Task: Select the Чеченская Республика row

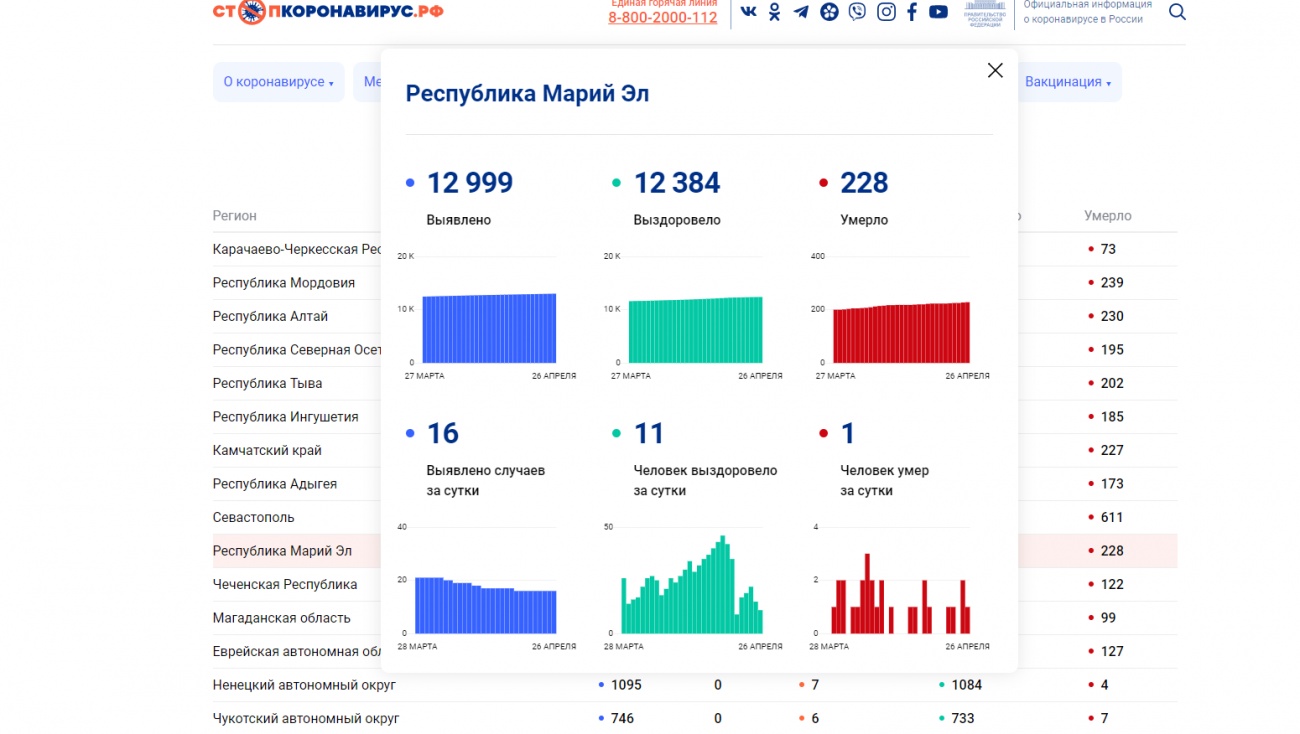Action: pos(285,584)
